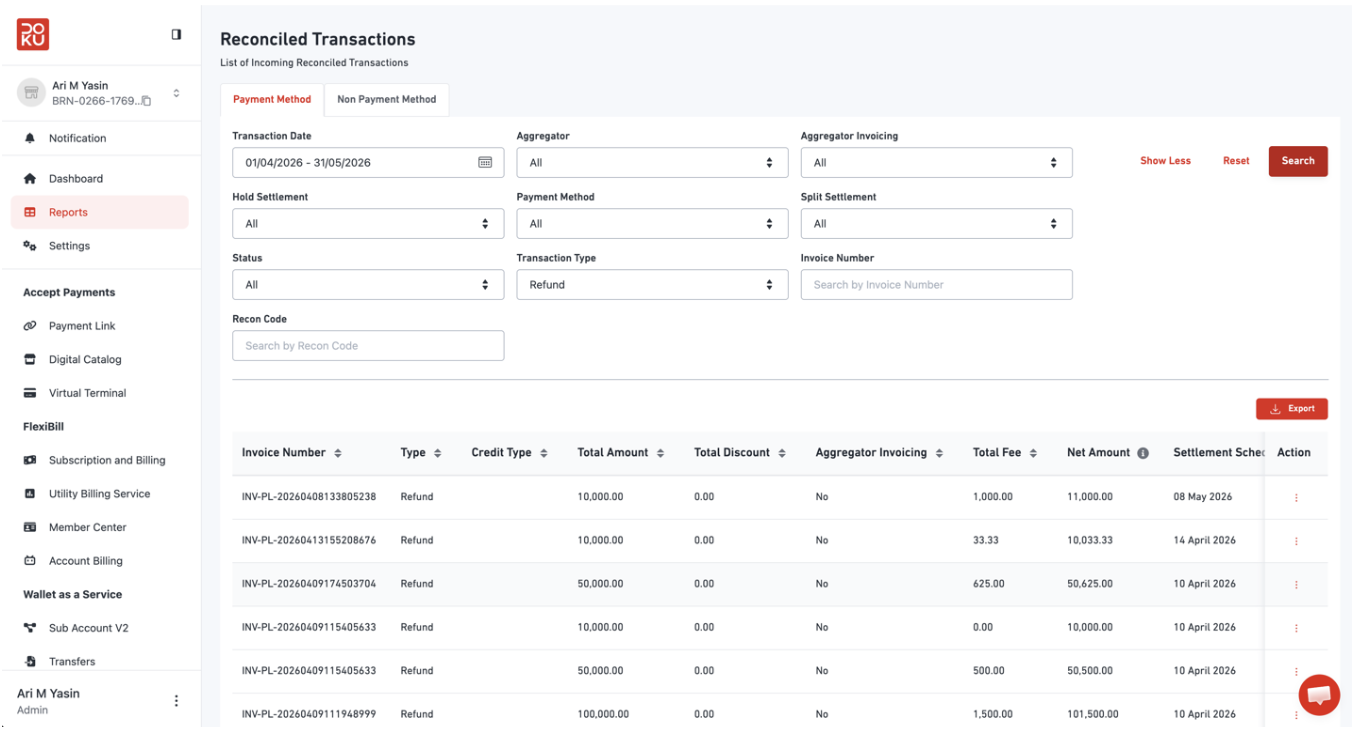Click the Invoice Number search field
This screenshot has width=1362, height=744.
click(936, 284)
